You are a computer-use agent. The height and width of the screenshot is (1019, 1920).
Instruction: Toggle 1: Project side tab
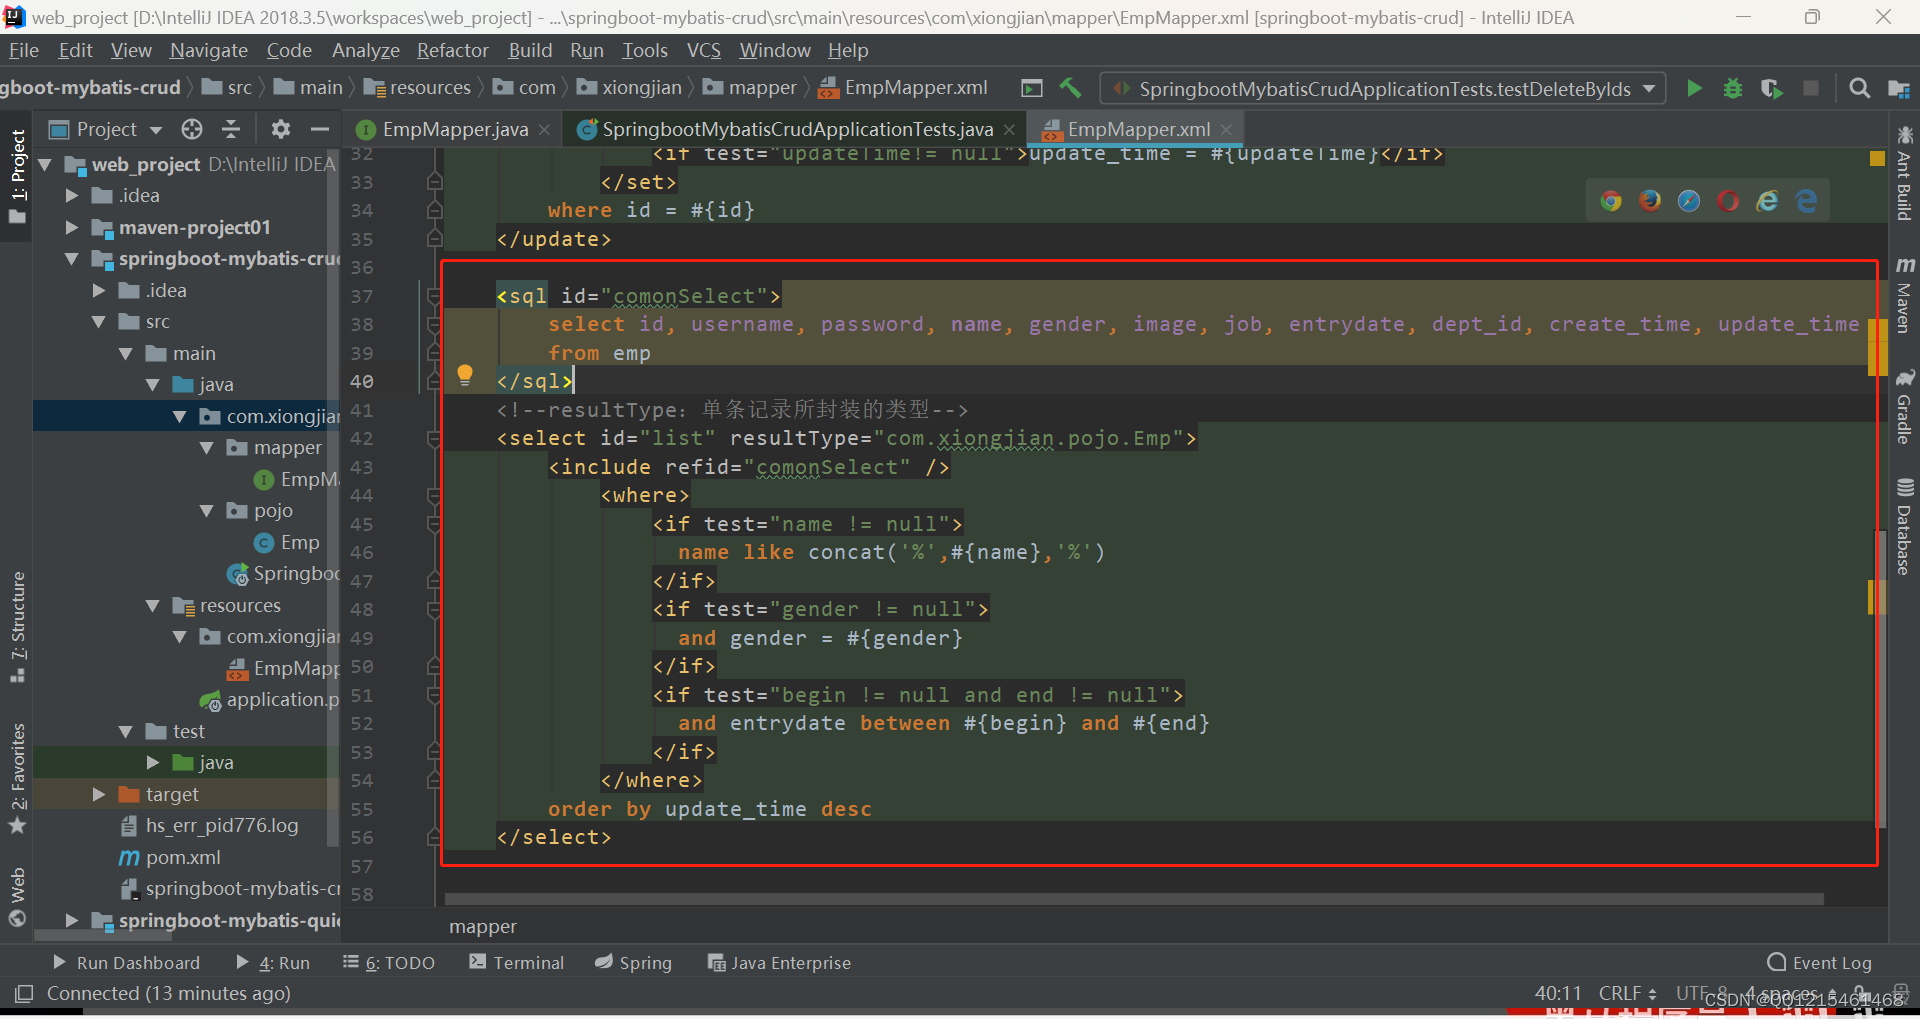point(17,179)
